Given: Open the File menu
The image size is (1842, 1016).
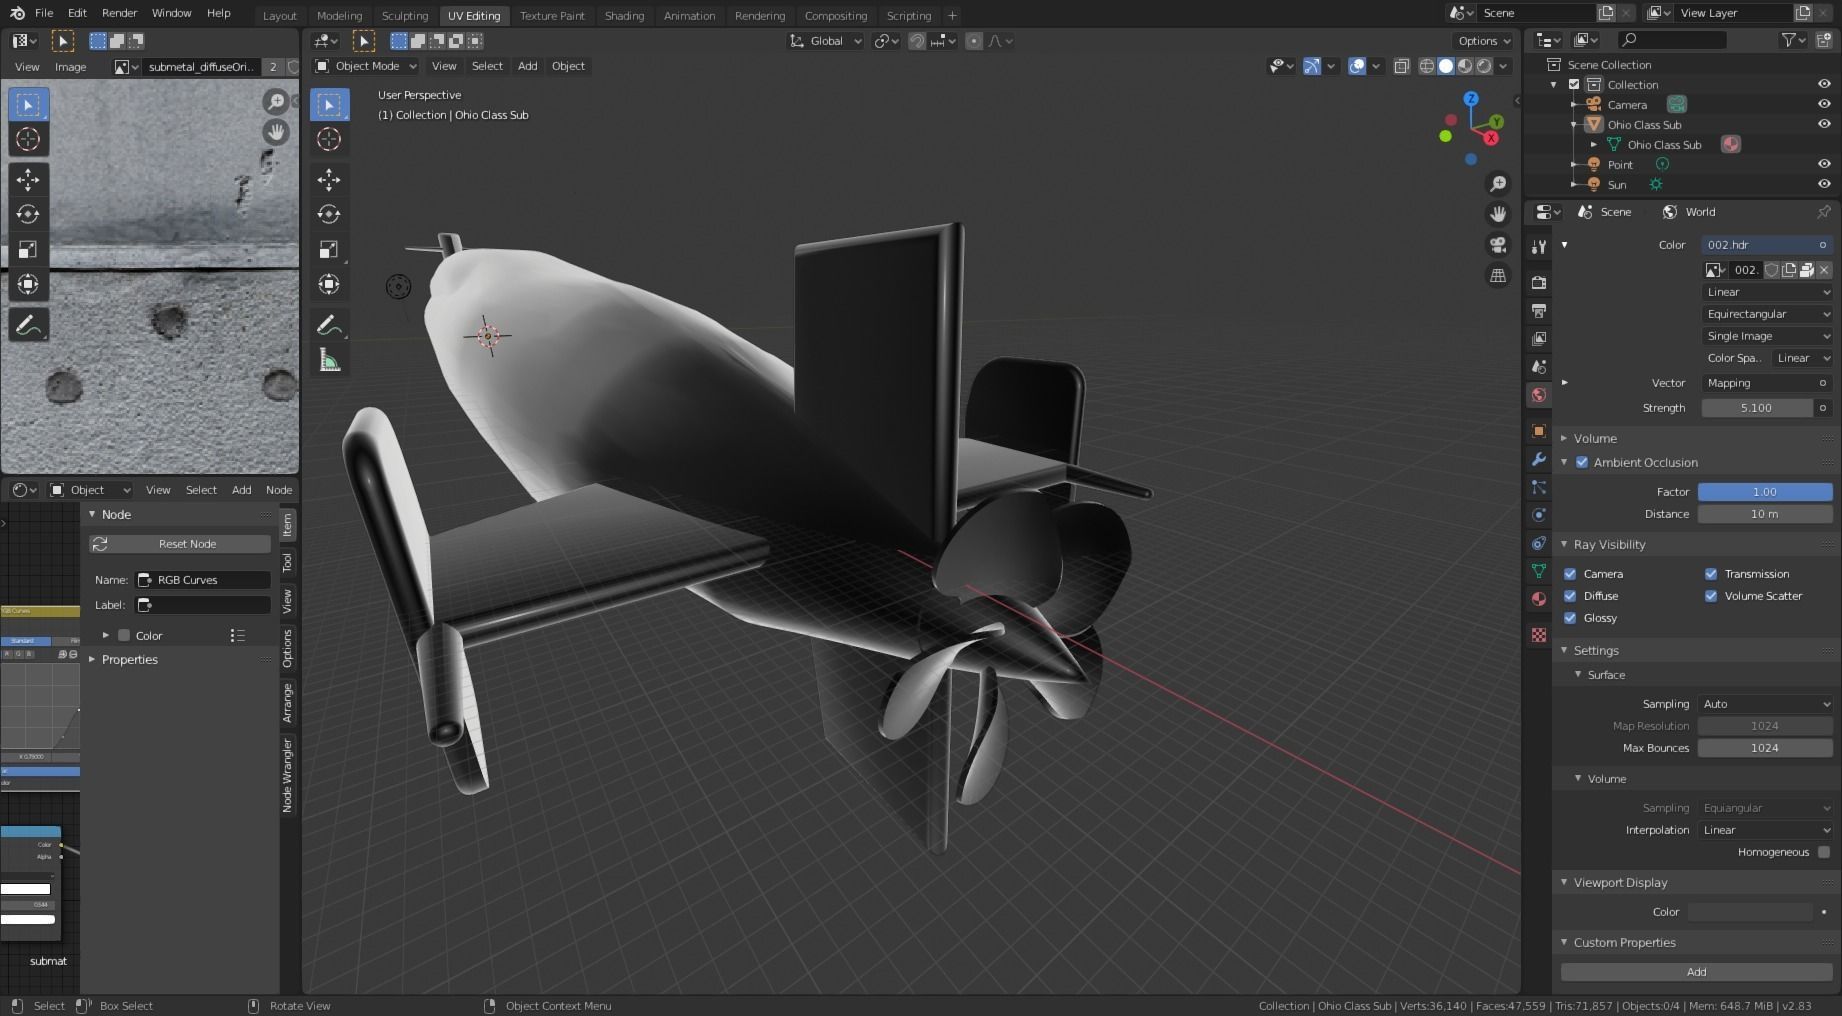Looking at the screenshot, I should point(44,13).
